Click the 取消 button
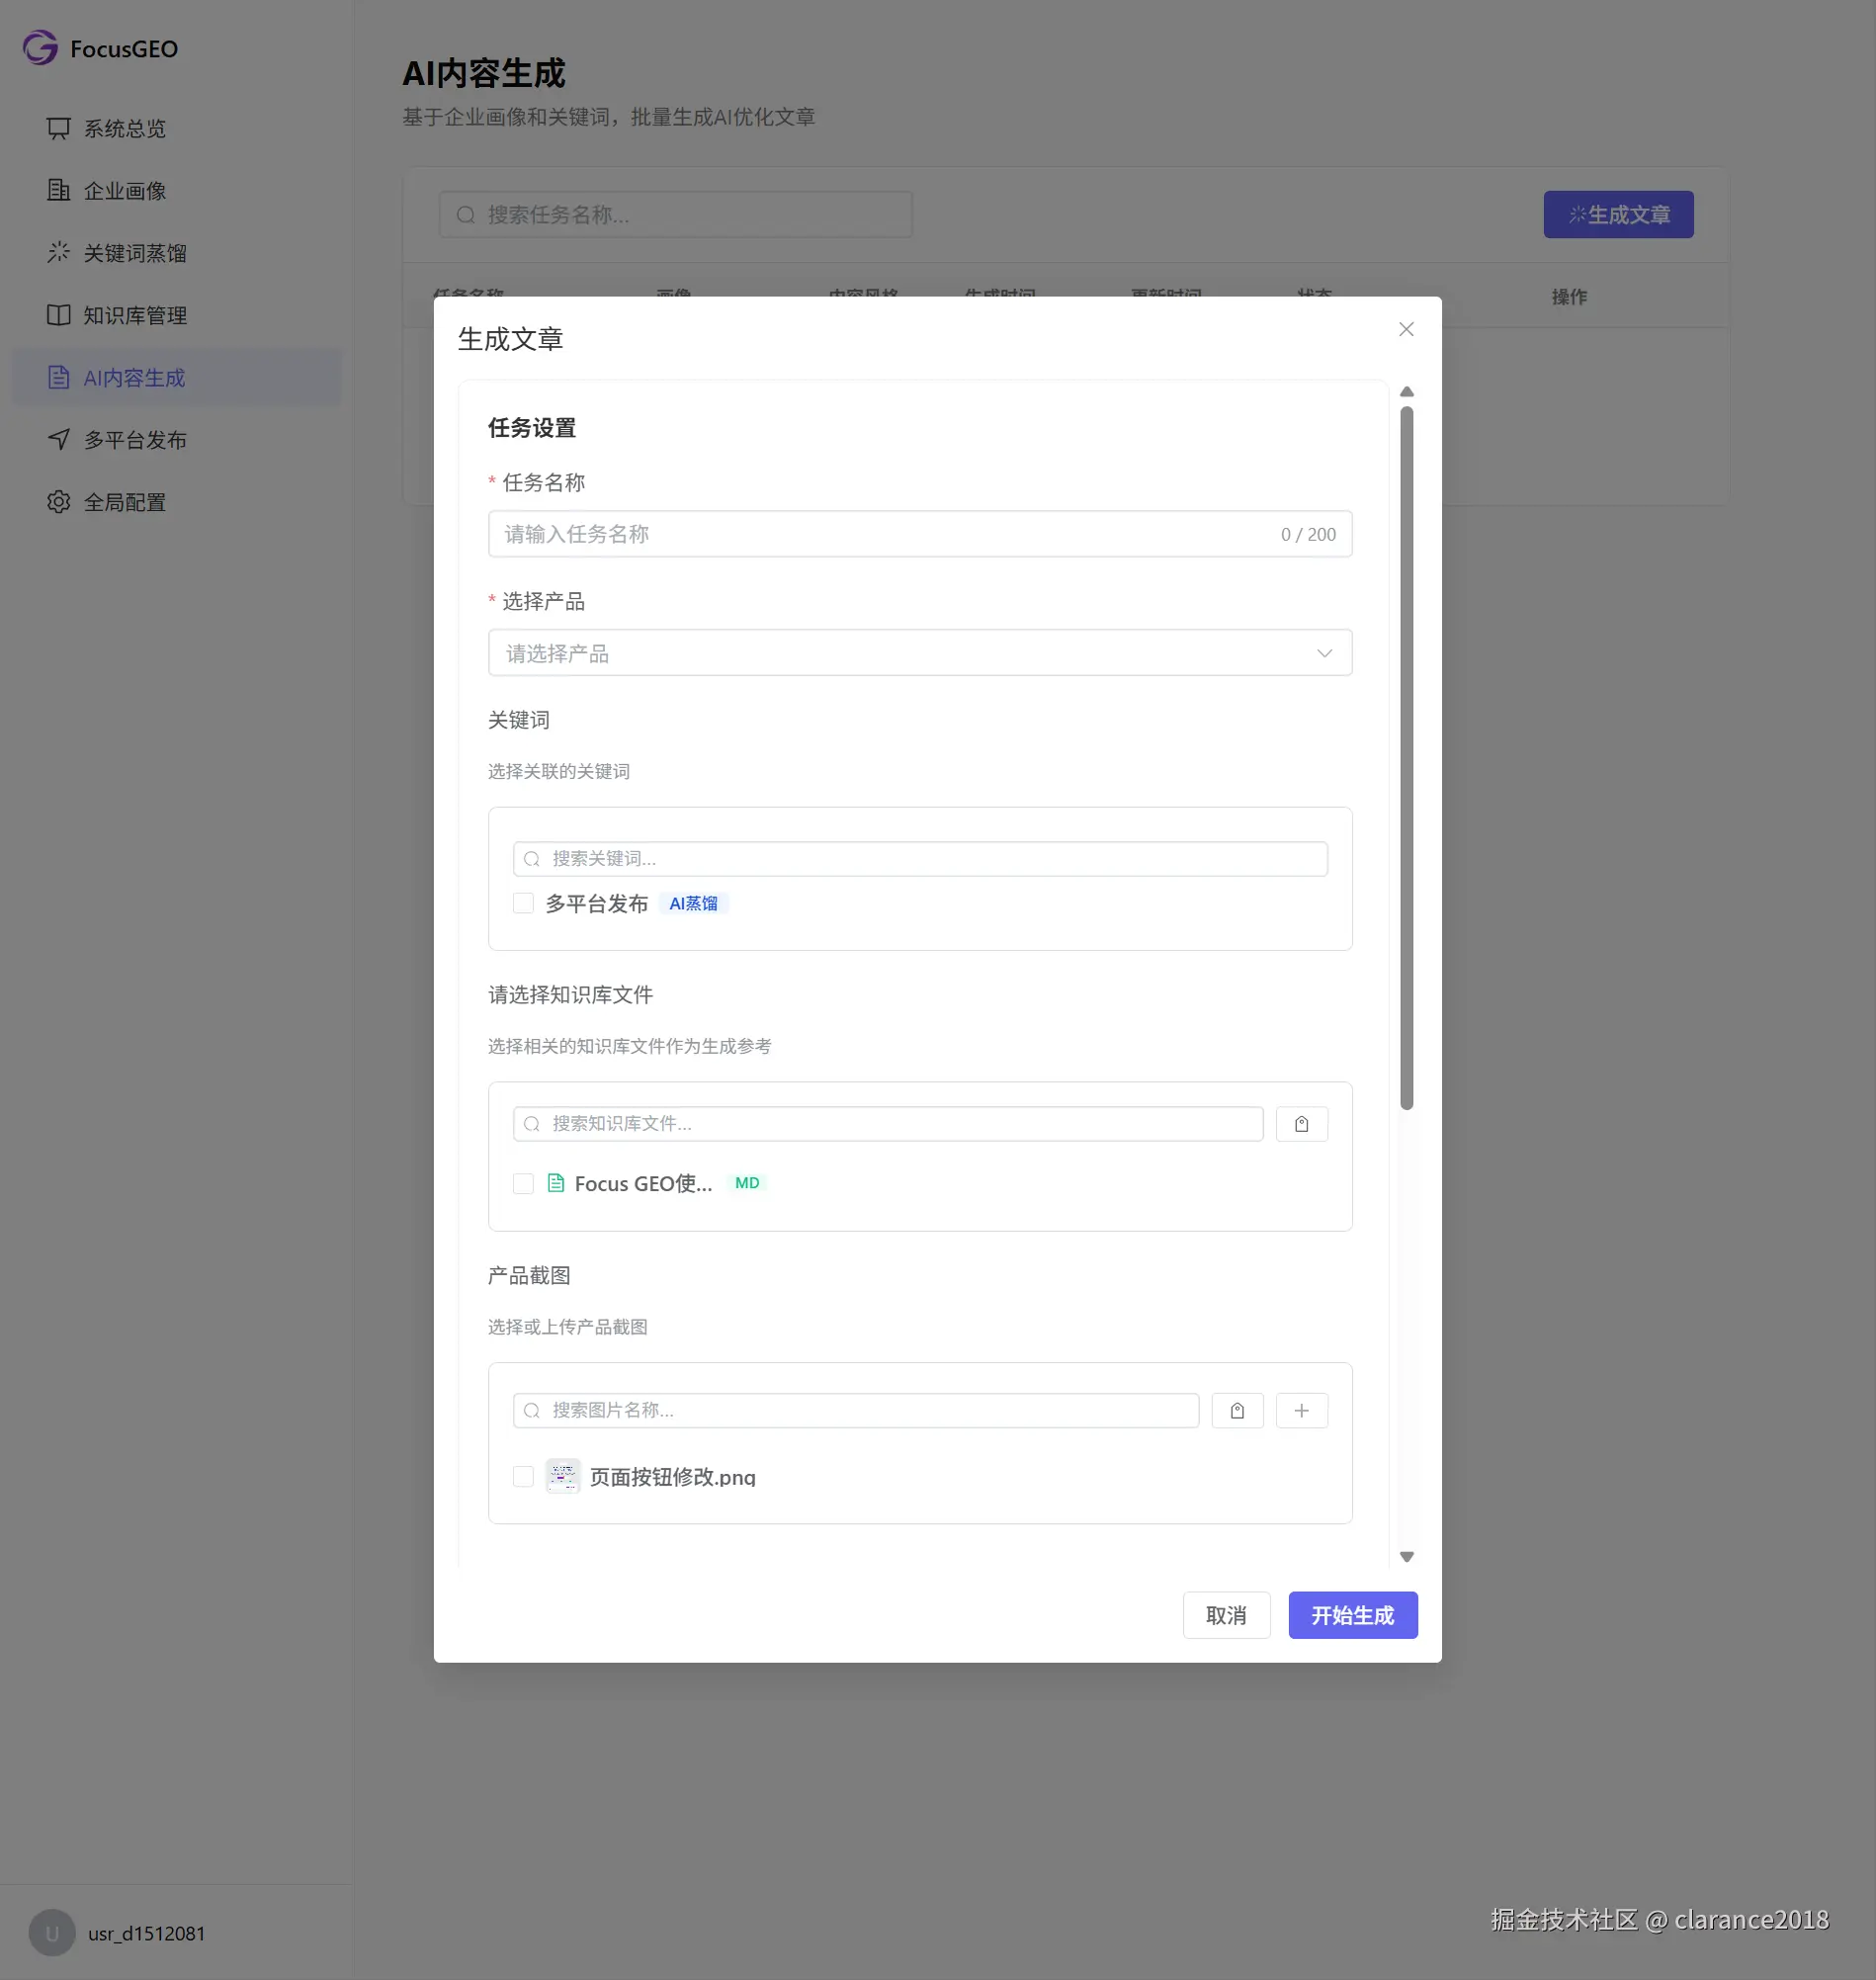This screenshot has width=1876, height=1980. click(1226, 1616)
